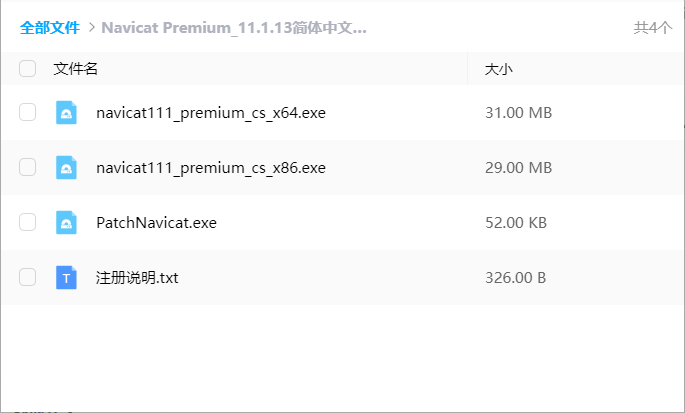The height and width of the screenshot is (413, 685).
Task: Sort by the 大小 column header
Action: click(x=499, y=69)
